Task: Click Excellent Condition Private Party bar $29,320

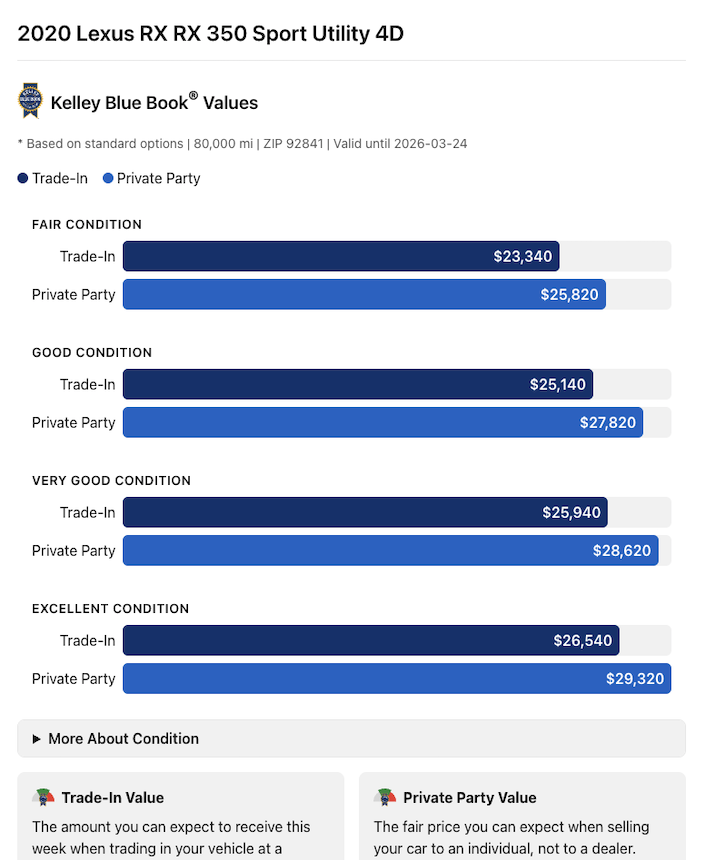Action: click(x=397, y=678)
